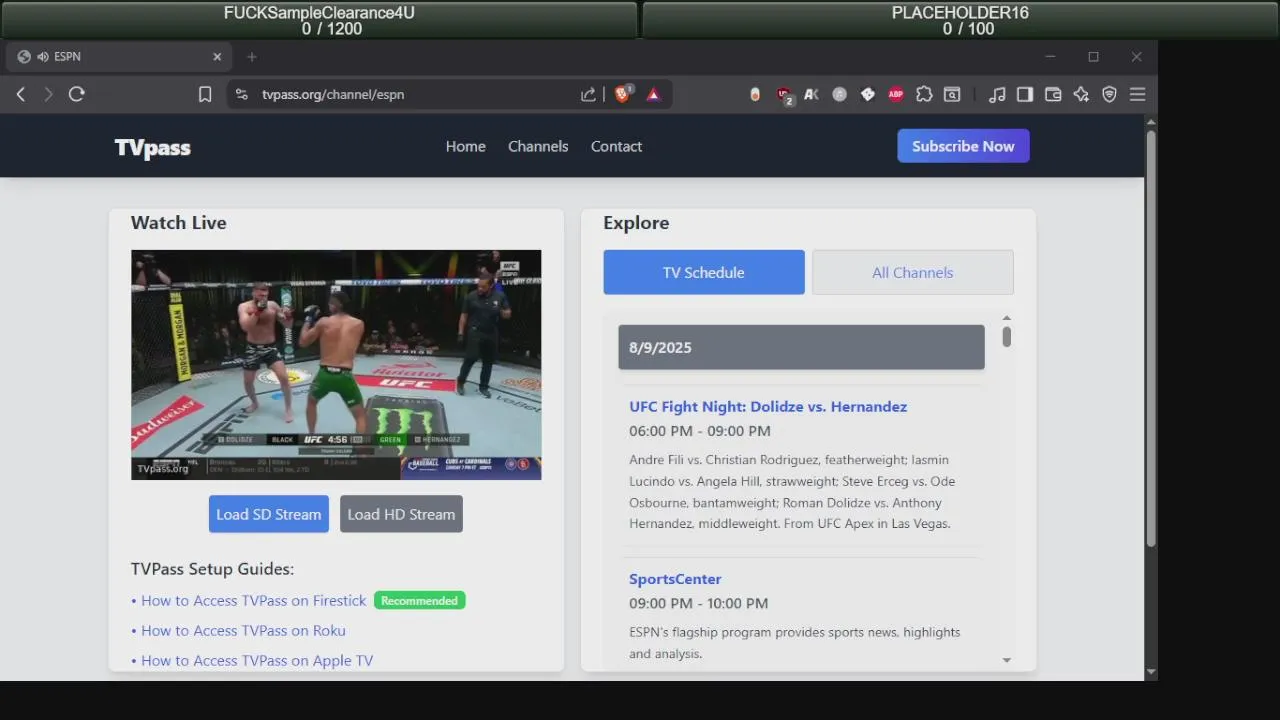This screenshot has width=1280, height=720.
Task: Open the Brave Rewards triangle icon
Action: (653, 94)
